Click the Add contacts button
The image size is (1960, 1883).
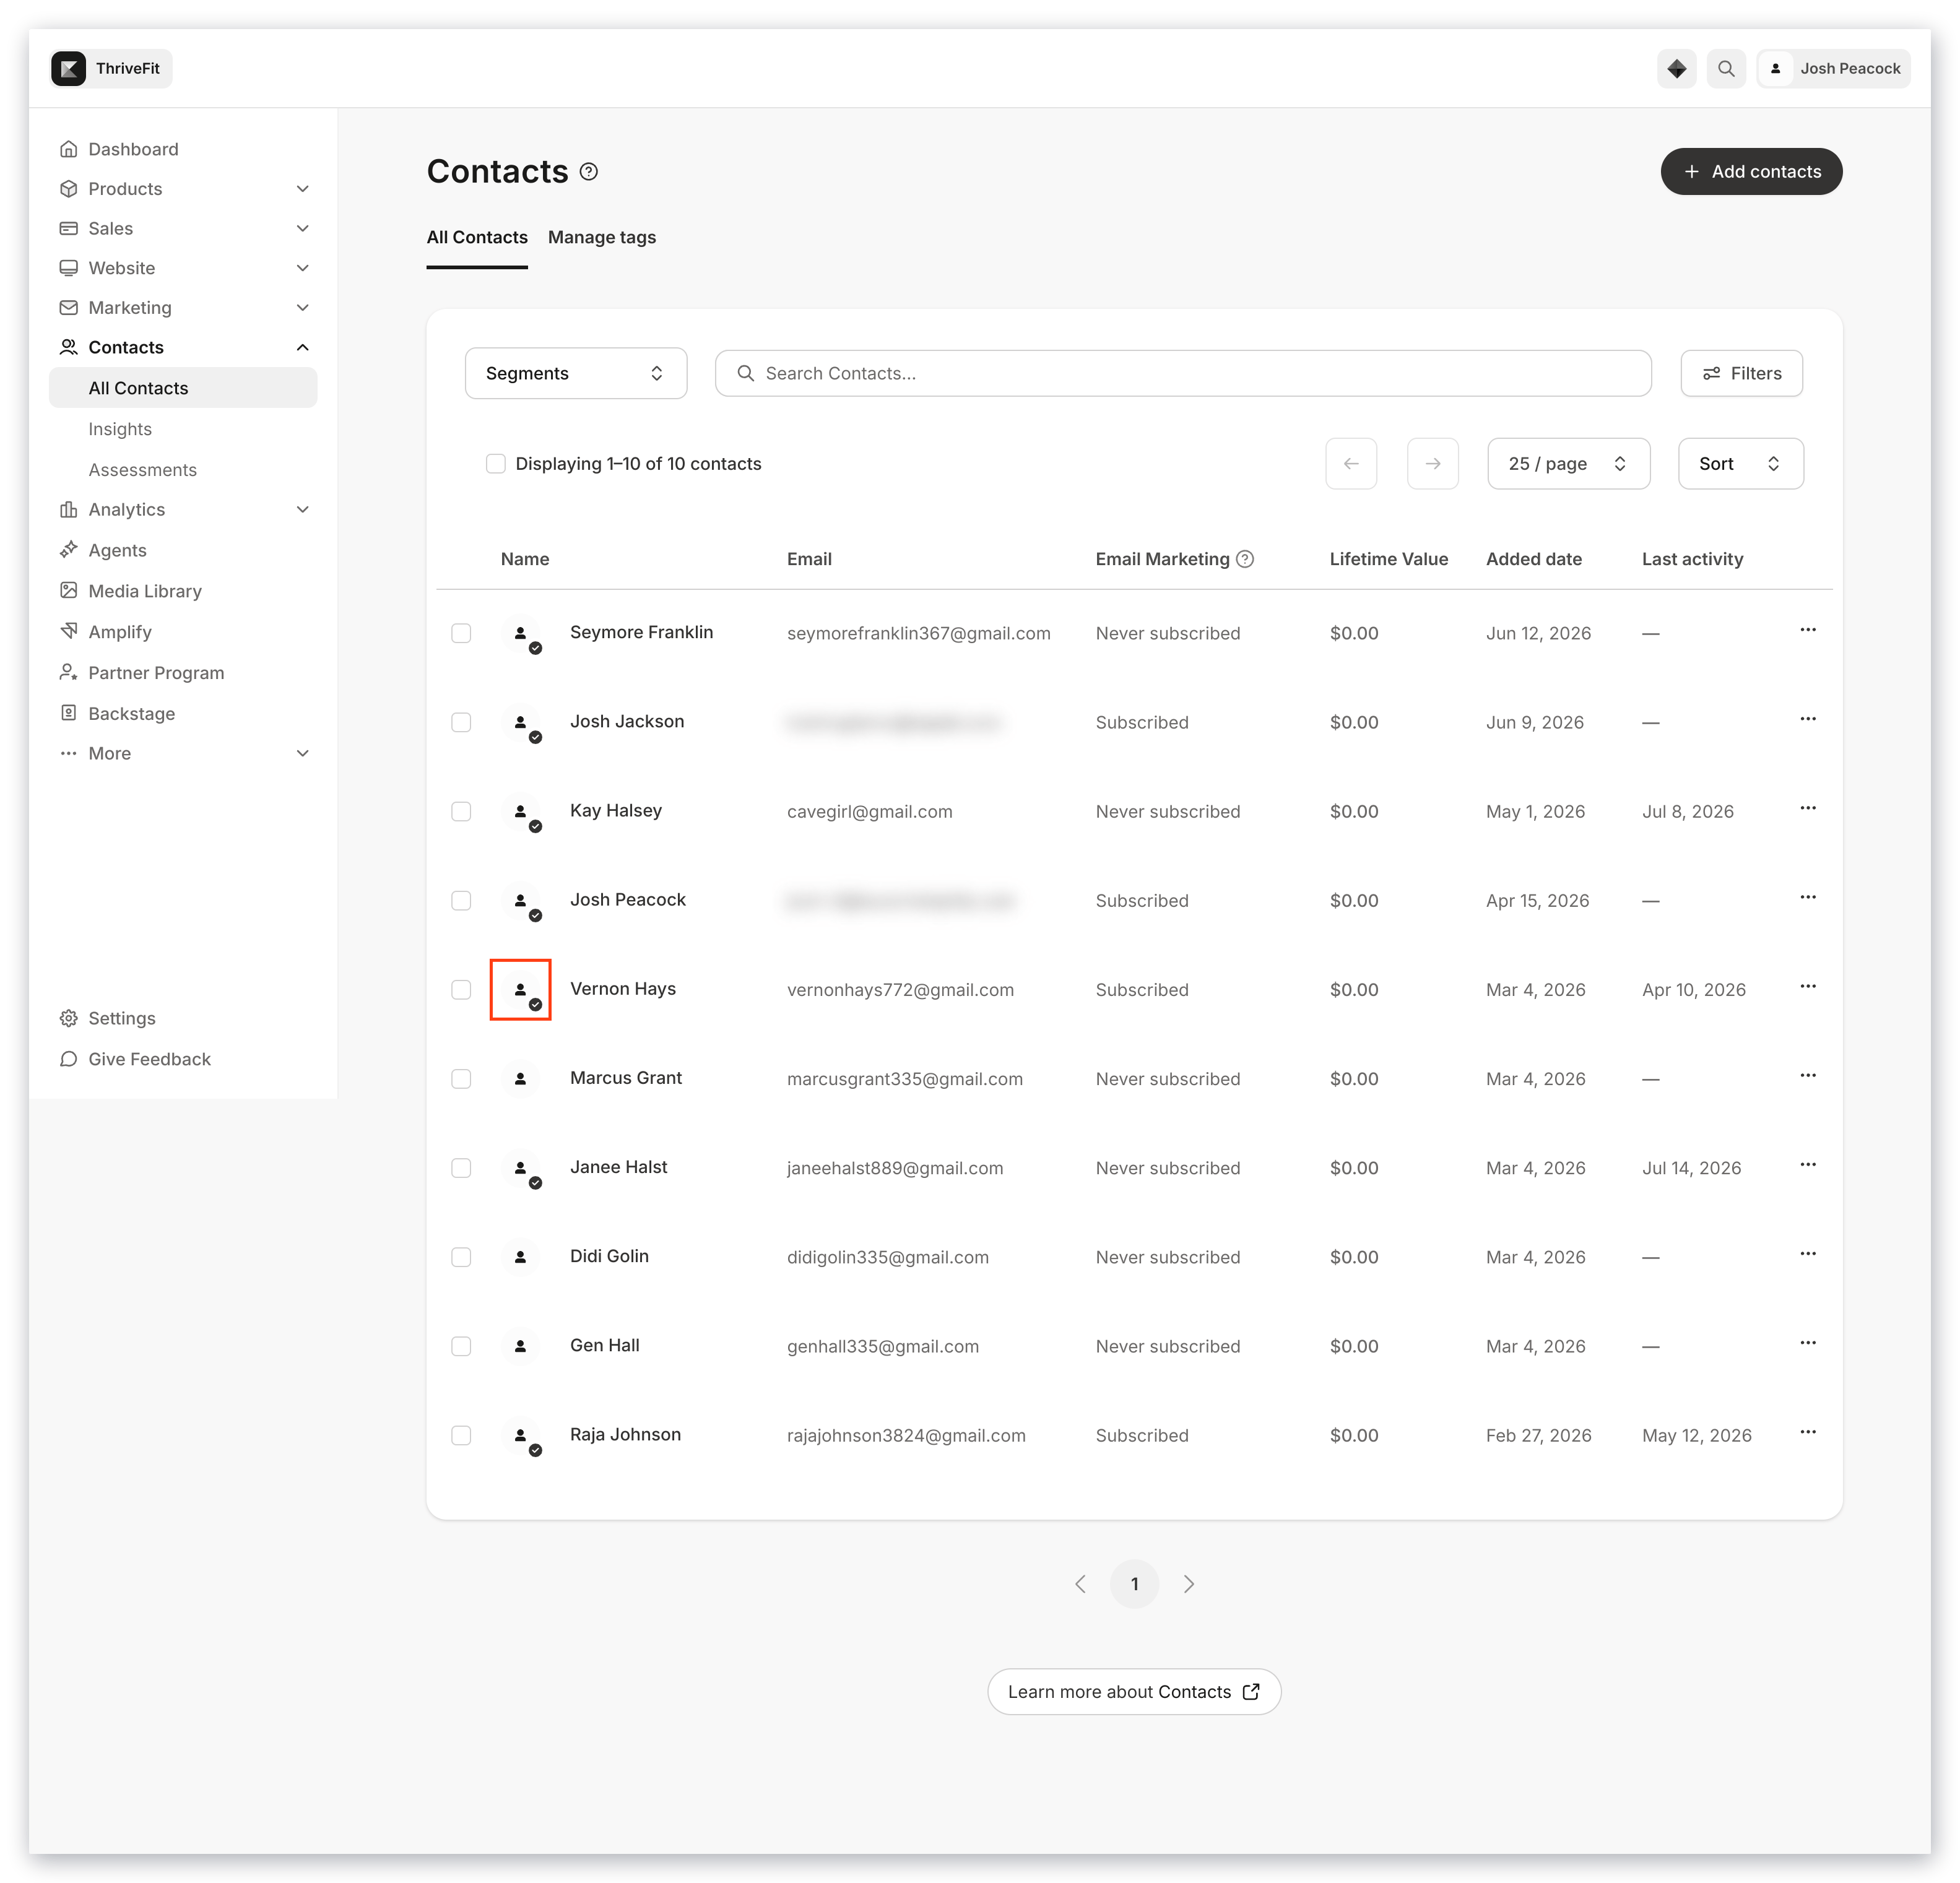[x=1751, y=171]
